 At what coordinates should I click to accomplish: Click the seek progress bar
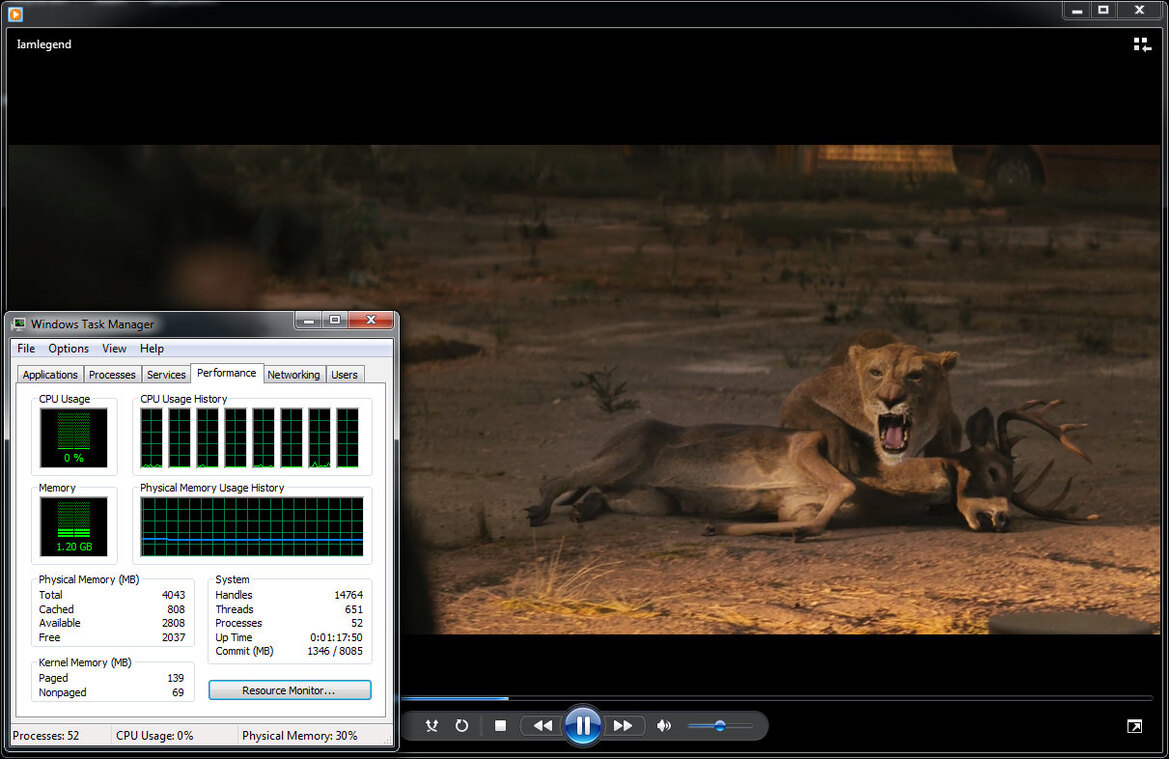click(776, 699)
